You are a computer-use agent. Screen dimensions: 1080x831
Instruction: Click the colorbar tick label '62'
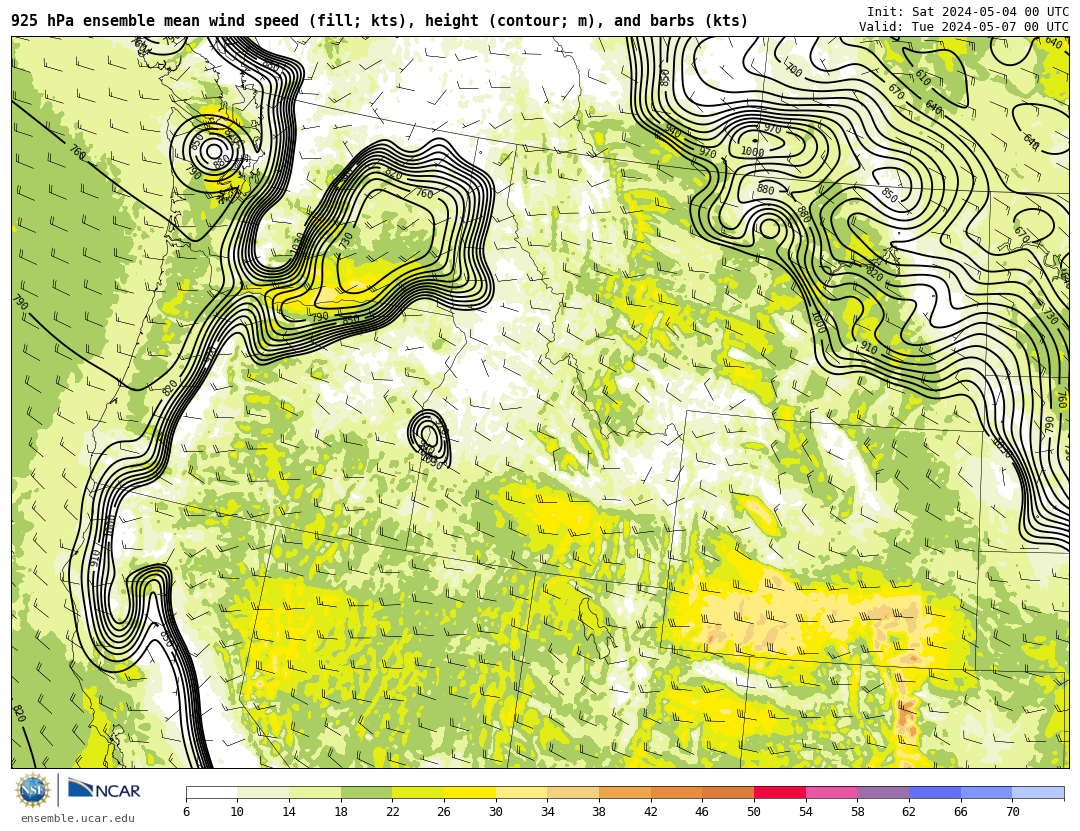908,812
